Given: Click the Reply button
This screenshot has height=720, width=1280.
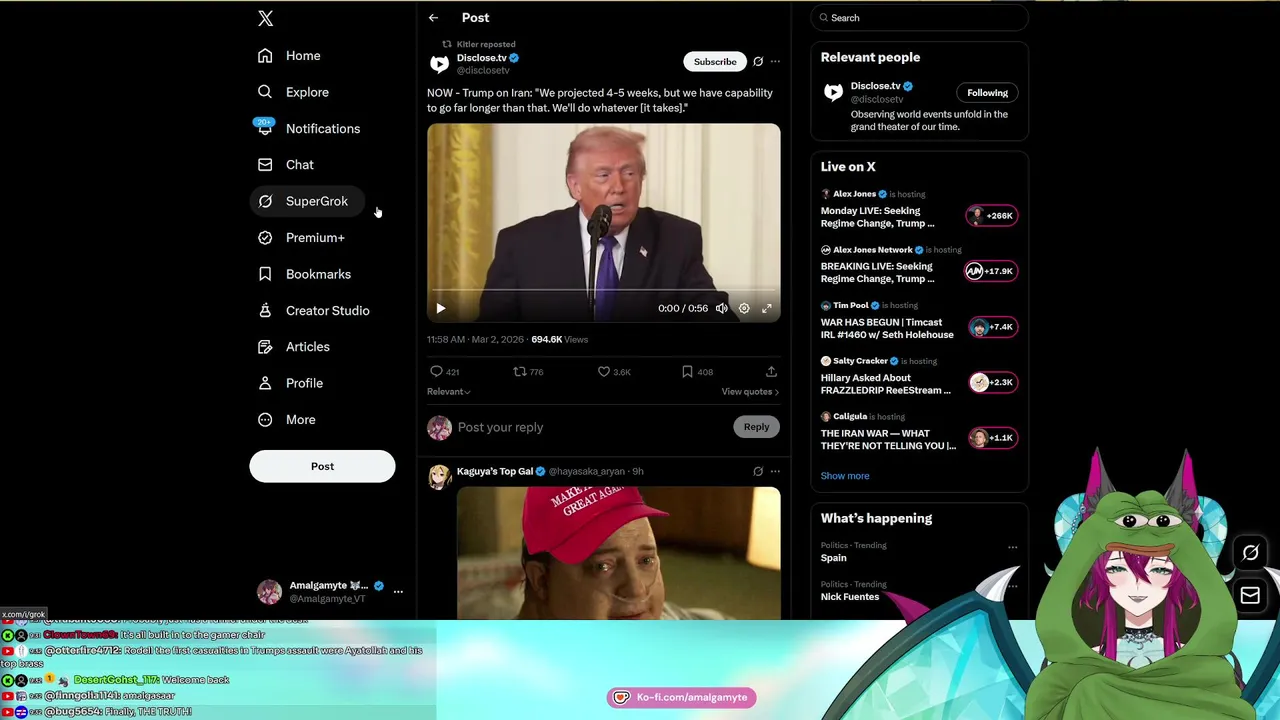Looking at the screenshot, I should coord(756,427).
